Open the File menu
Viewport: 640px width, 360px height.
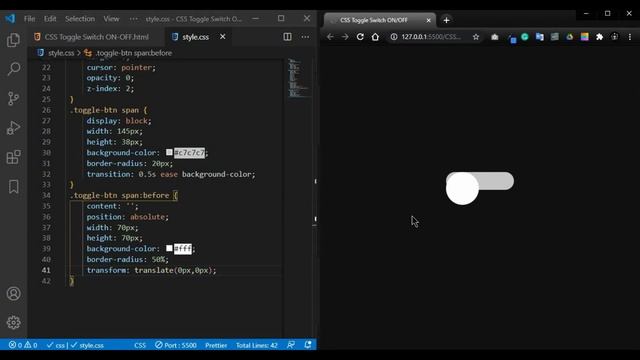pyautogui.click(x=29, y=19)
